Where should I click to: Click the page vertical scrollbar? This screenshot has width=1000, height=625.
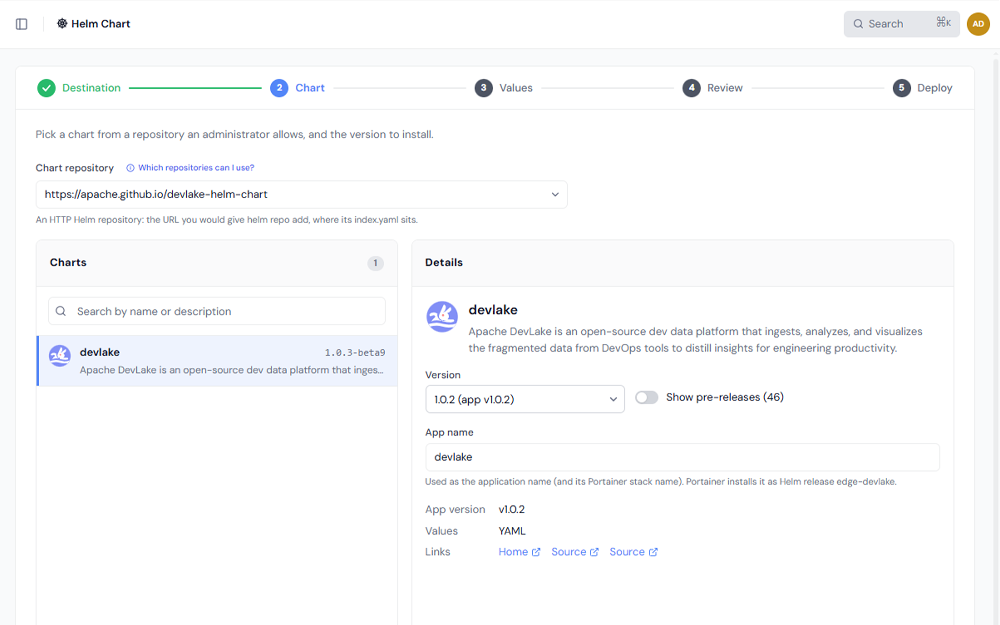(x=996, y=338)
